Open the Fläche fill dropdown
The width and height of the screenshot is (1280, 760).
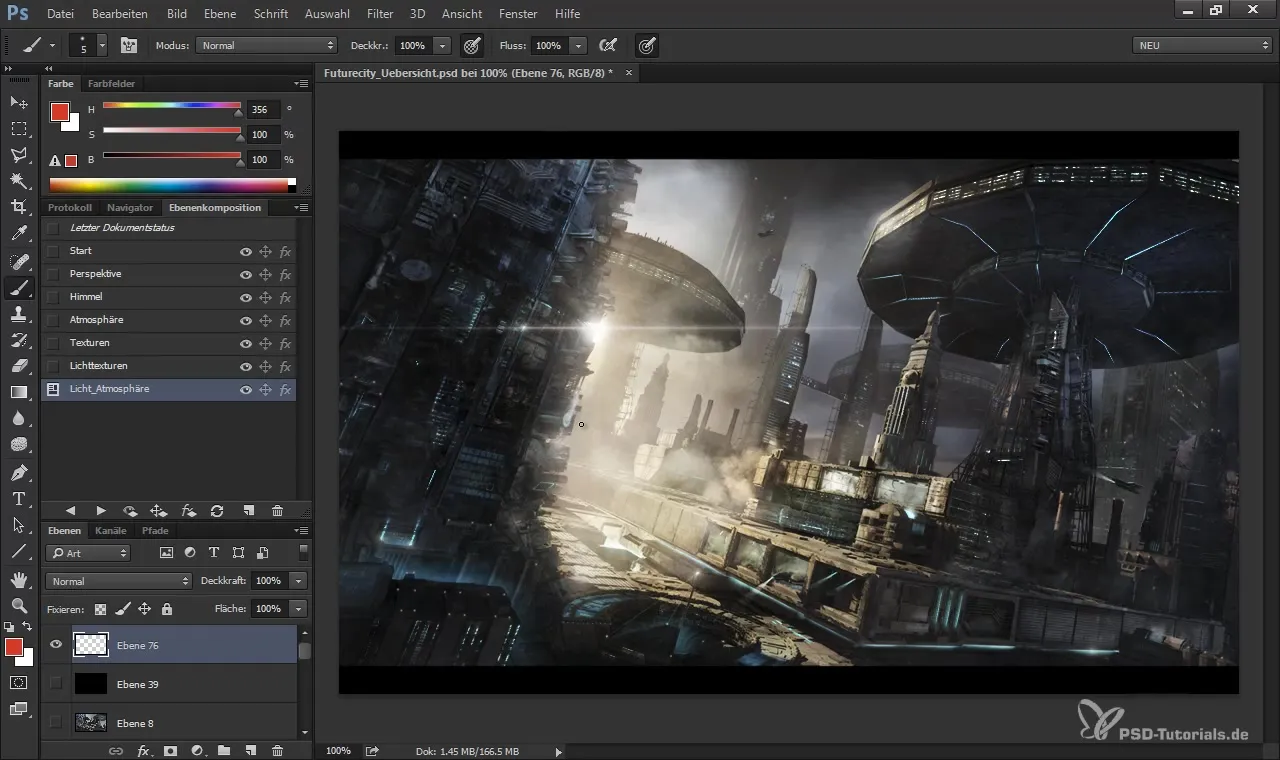pos(298,608)
